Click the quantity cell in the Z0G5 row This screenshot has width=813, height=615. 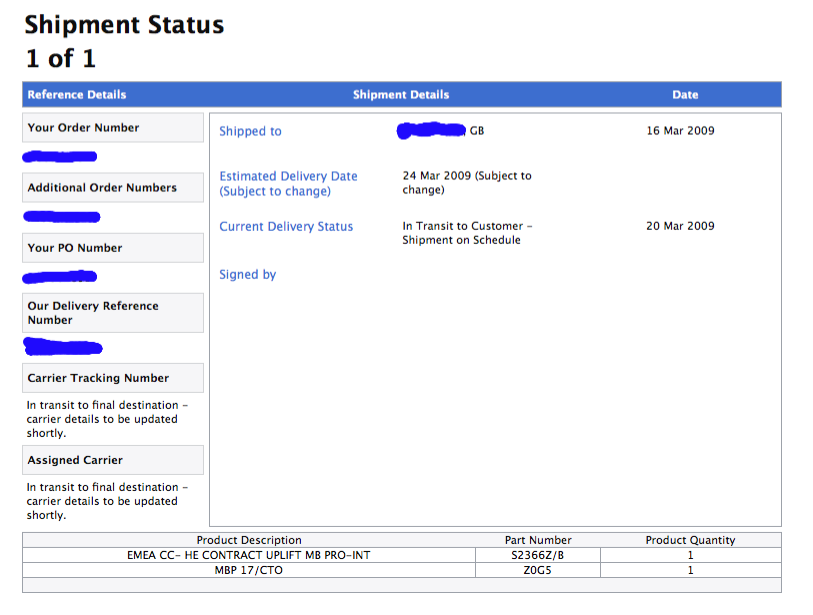(x=691, y=570)
